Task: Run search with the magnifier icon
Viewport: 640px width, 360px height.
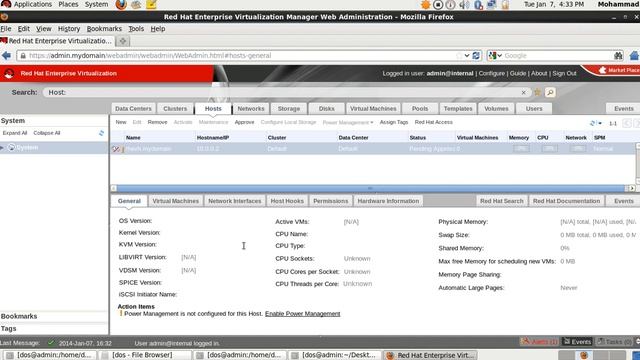Action: tap(550, 92)
